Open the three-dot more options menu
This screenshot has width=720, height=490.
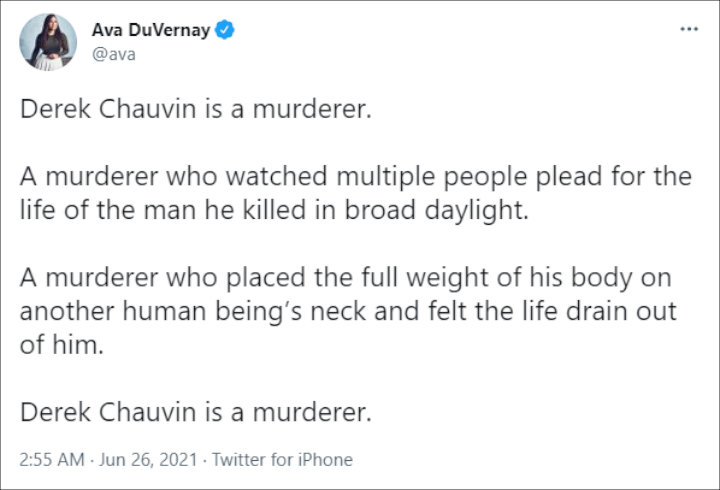[689, 29]
